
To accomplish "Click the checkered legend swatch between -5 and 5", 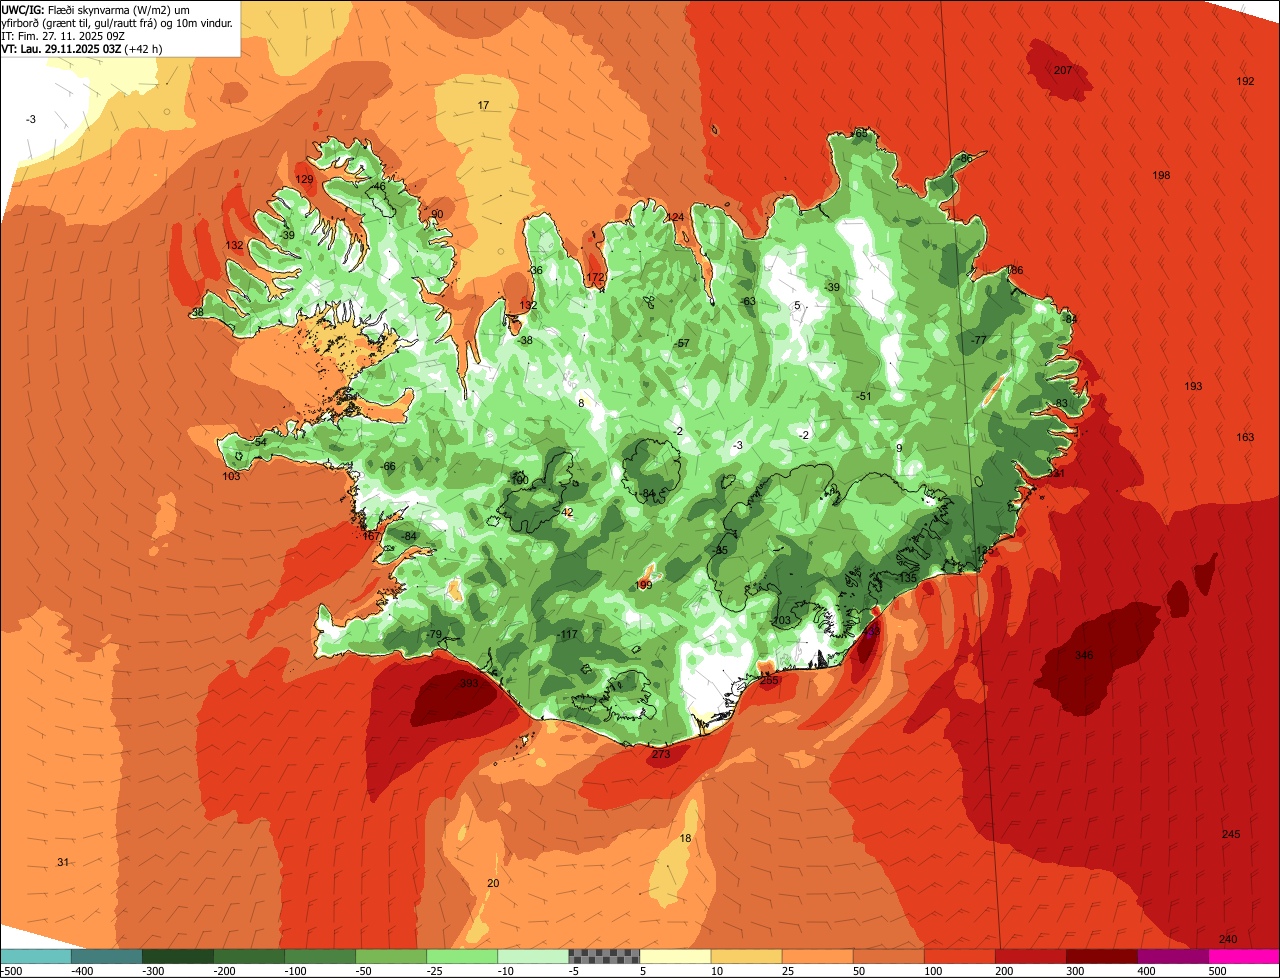I will 604,956.
